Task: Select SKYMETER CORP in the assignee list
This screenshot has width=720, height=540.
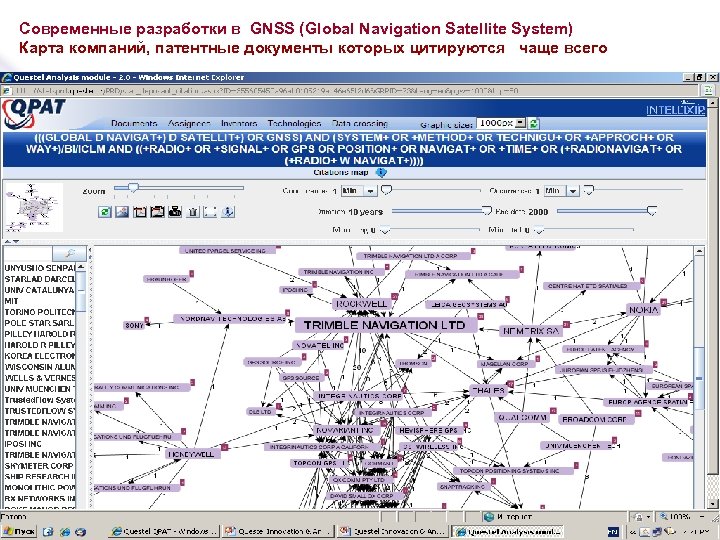Action: (39, 466)
